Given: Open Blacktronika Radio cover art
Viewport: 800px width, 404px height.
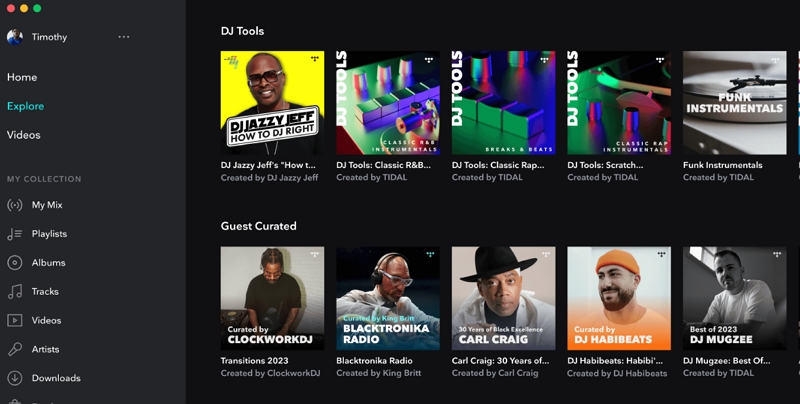Looking at the screenshot, I should tap(388, 298).
